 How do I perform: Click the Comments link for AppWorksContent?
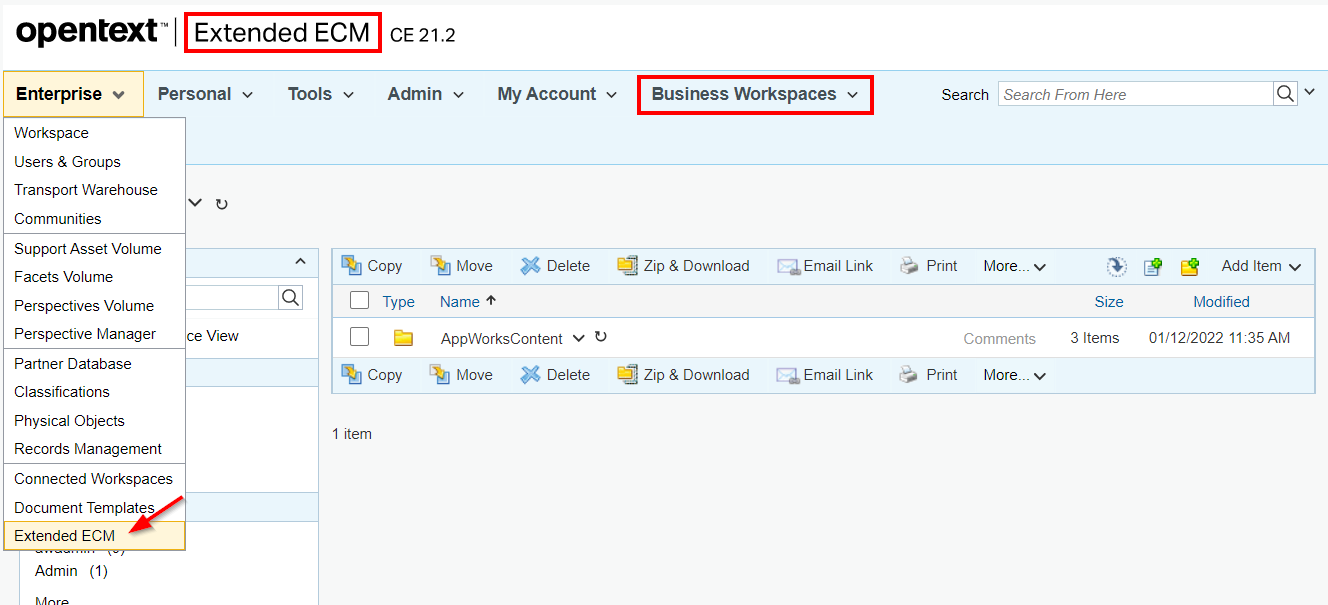click(x=999, y=339)
